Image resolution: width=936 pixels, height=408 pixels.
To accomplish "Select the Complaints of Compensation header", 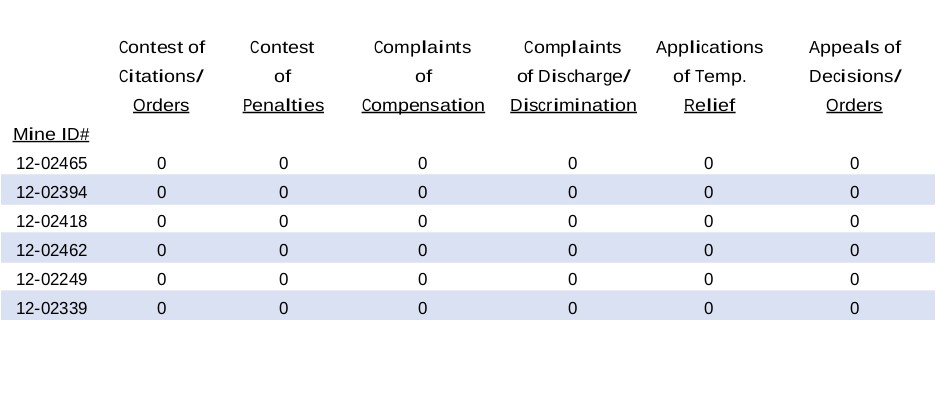I will (422, 76).
